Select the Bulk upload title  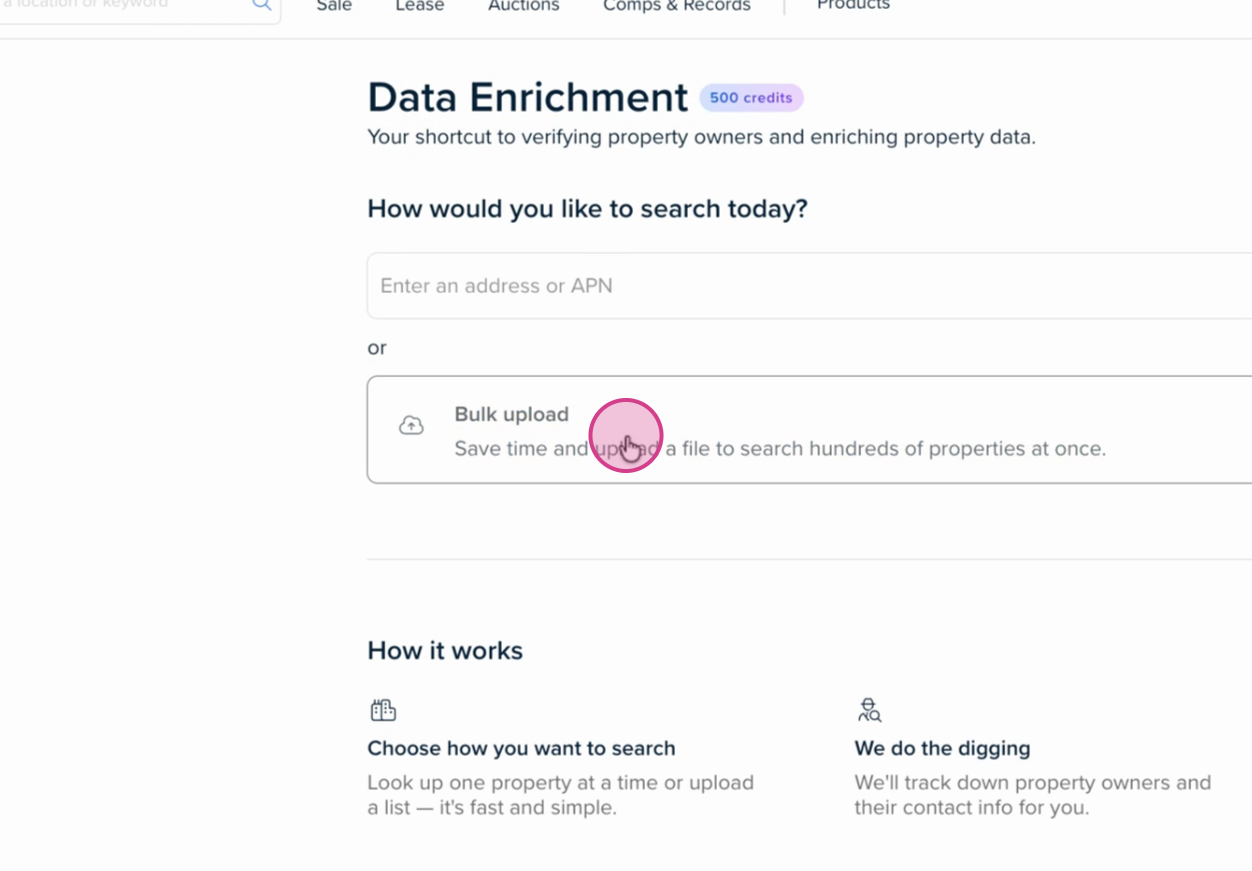coord(511,414)
